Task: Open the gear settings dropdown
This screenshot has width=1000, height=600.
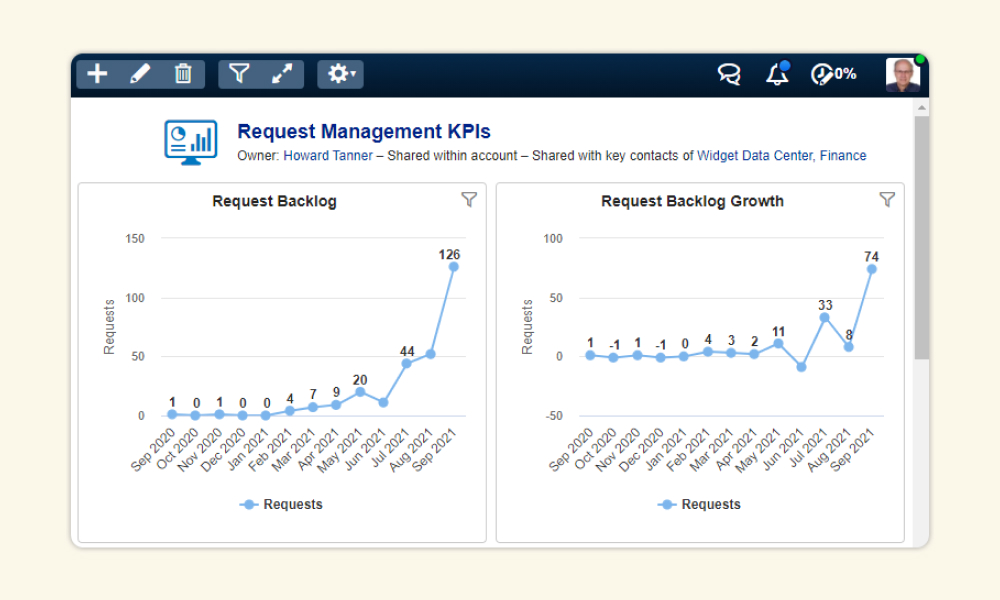Action: click(x=341, y=74)
